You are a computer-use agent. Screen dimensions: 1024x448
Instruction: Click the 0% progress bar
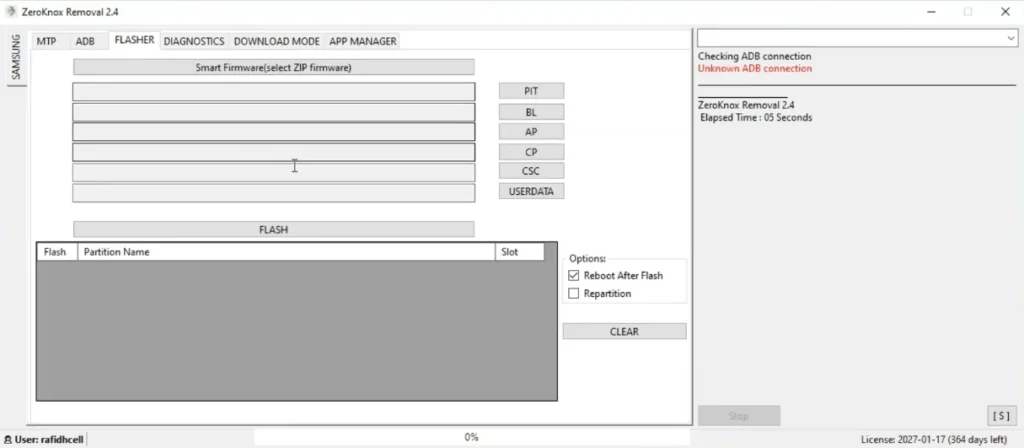(x=472, y=438)
